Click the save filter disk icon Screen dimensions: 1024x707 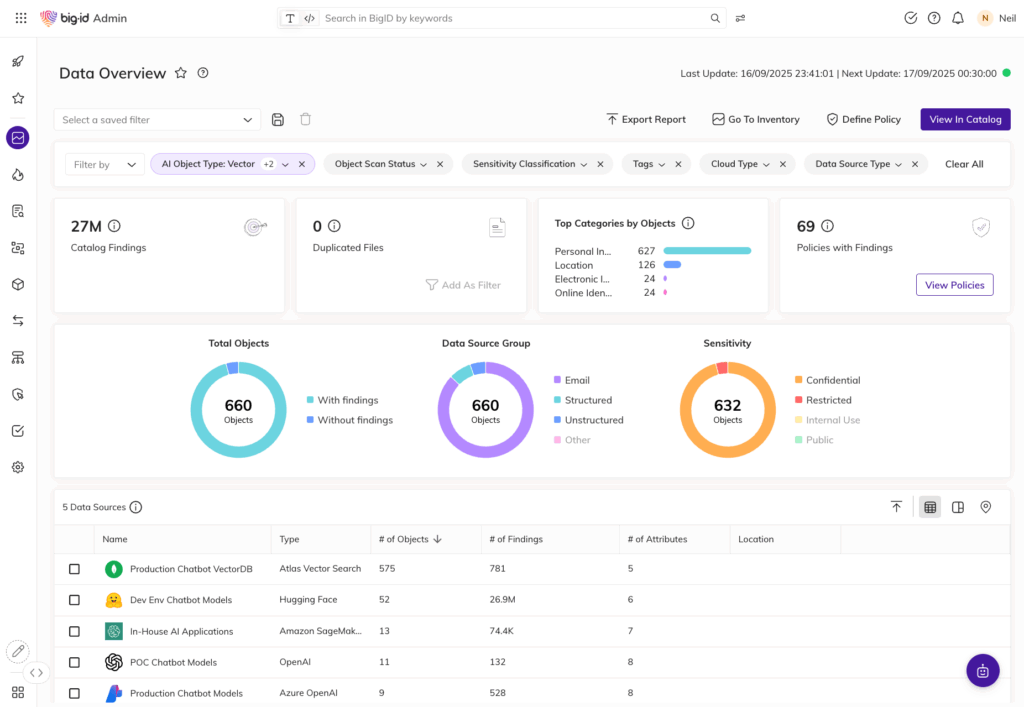point(278,120)
